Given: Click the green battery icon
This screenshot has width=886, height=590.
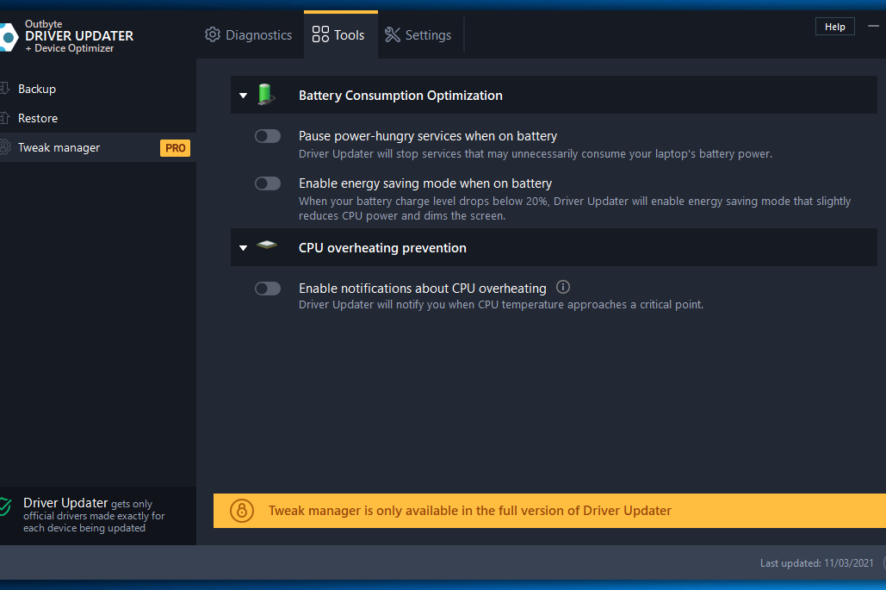Looking at the screenshot, I should (x=266, y=95).
